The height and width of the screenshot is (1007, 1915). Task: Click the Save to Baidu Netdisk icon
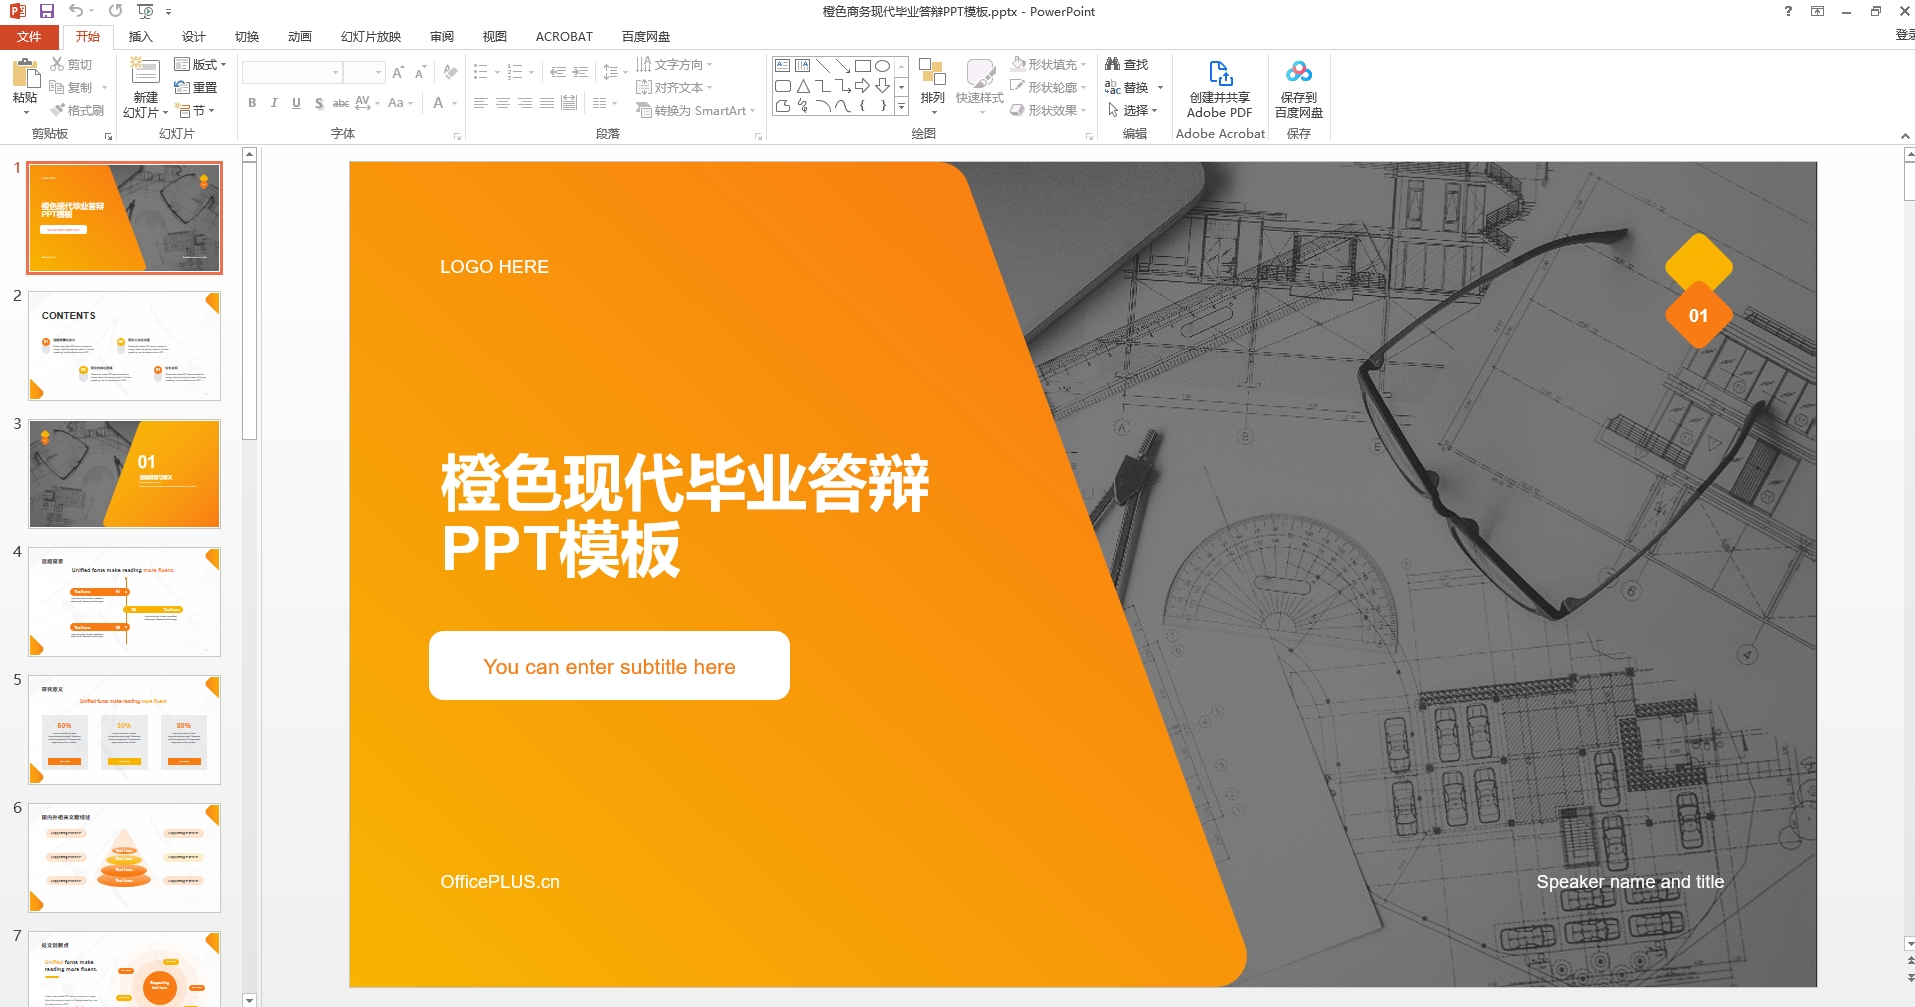(1298, 73)
